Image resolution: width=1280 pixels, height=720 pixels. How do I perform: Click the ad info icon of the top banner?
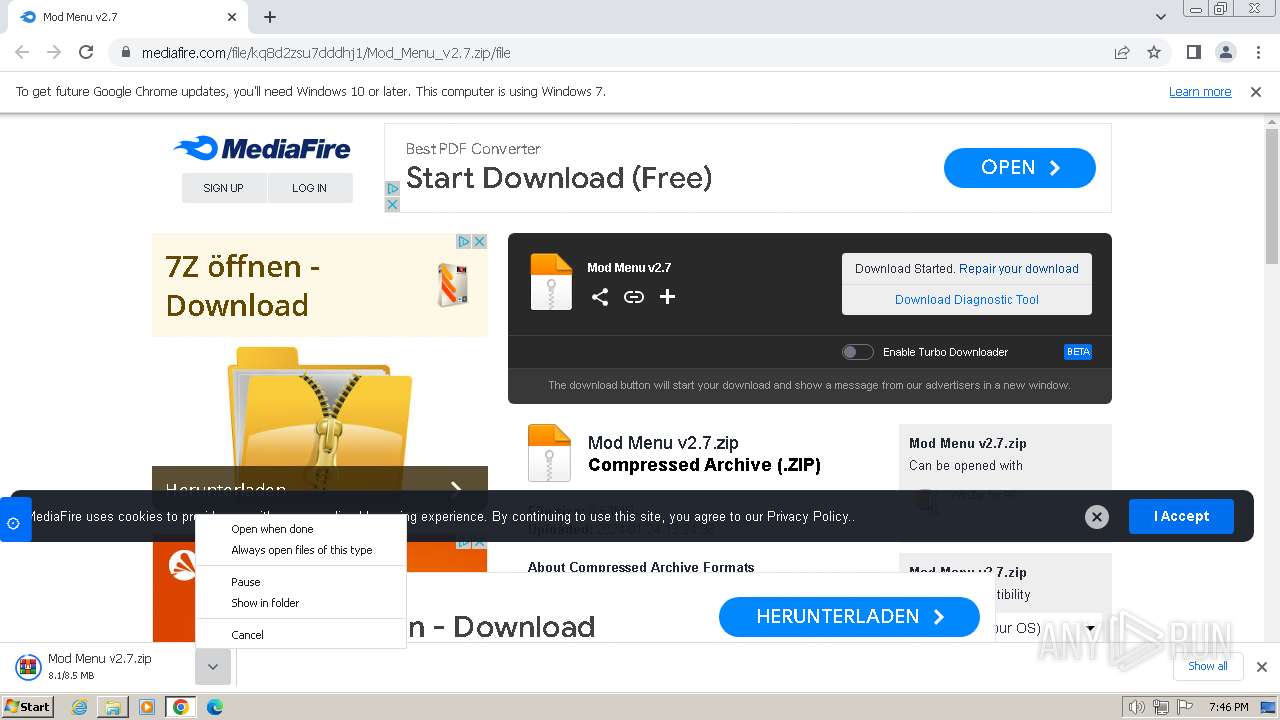click(x=392, y=188)
